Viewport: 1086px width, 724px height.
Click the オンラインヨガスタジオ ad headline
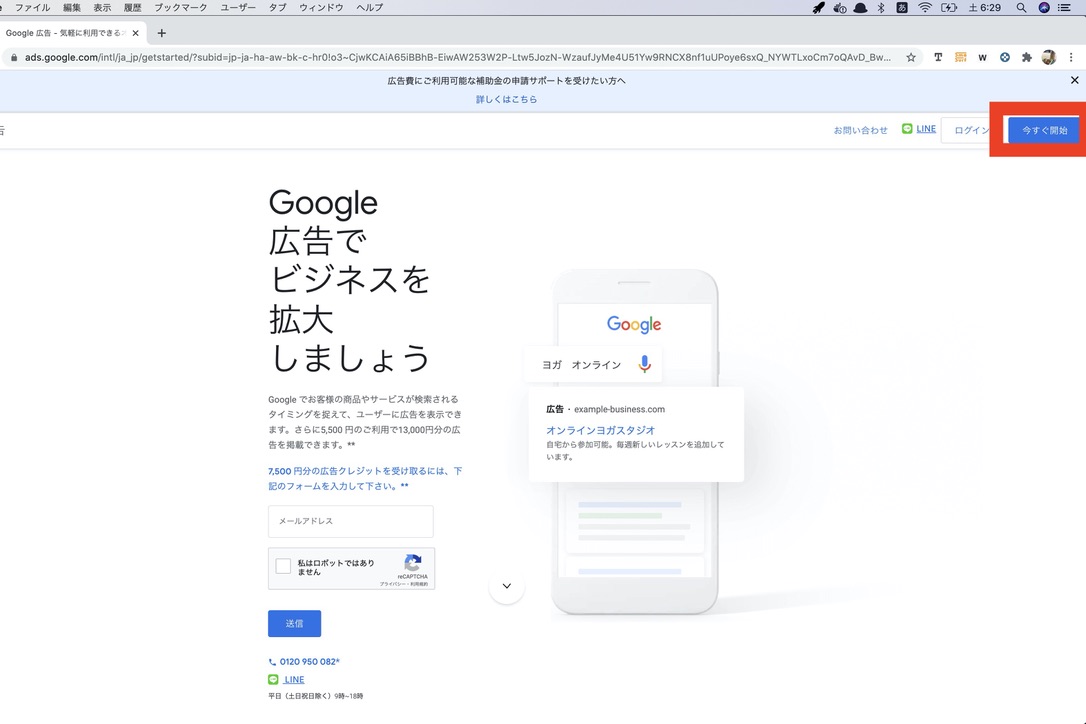click(x=600, y=430)
